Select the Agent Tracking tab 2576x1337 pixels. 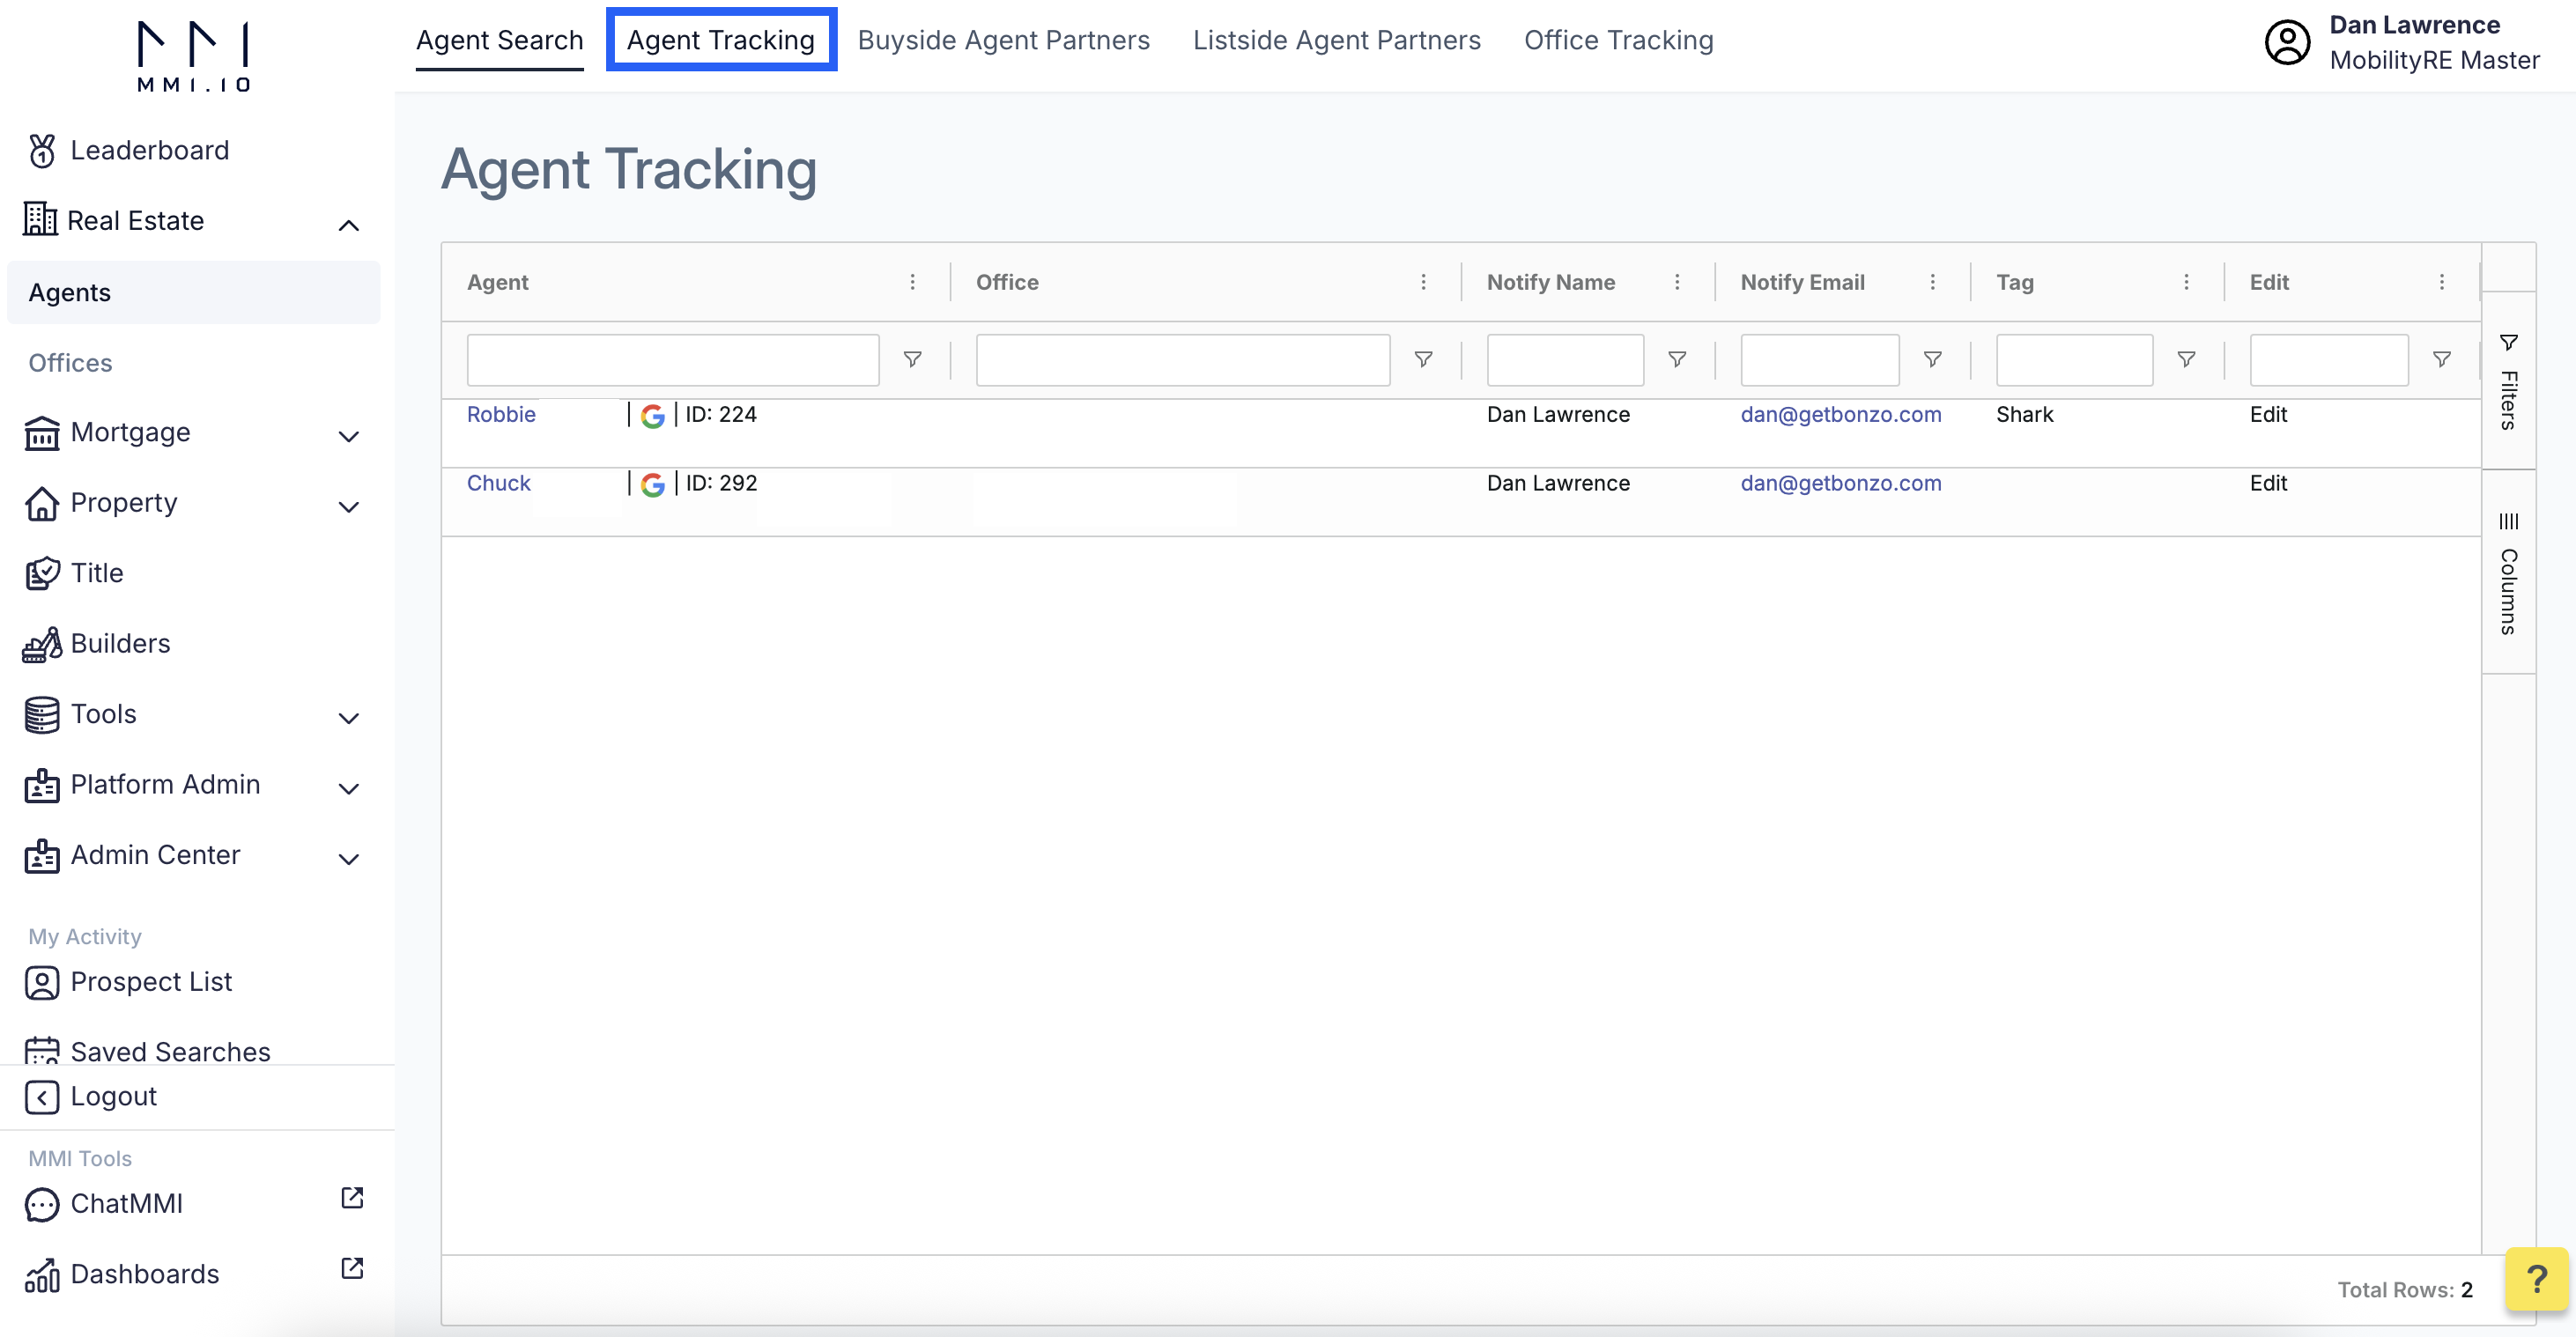pos(721,40)
